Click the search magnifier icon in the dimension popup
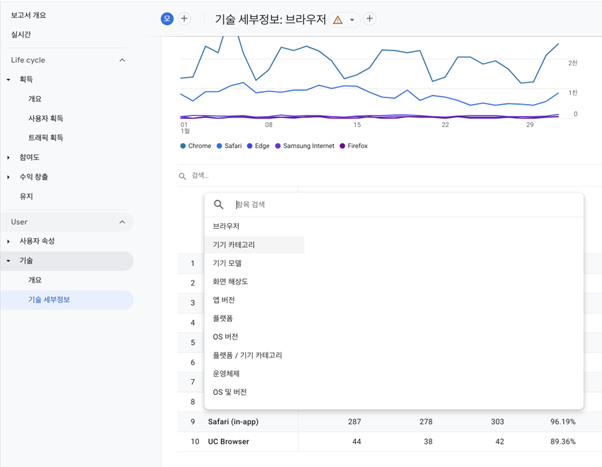This screenshot has width=602, height=467. pos(219,205)
